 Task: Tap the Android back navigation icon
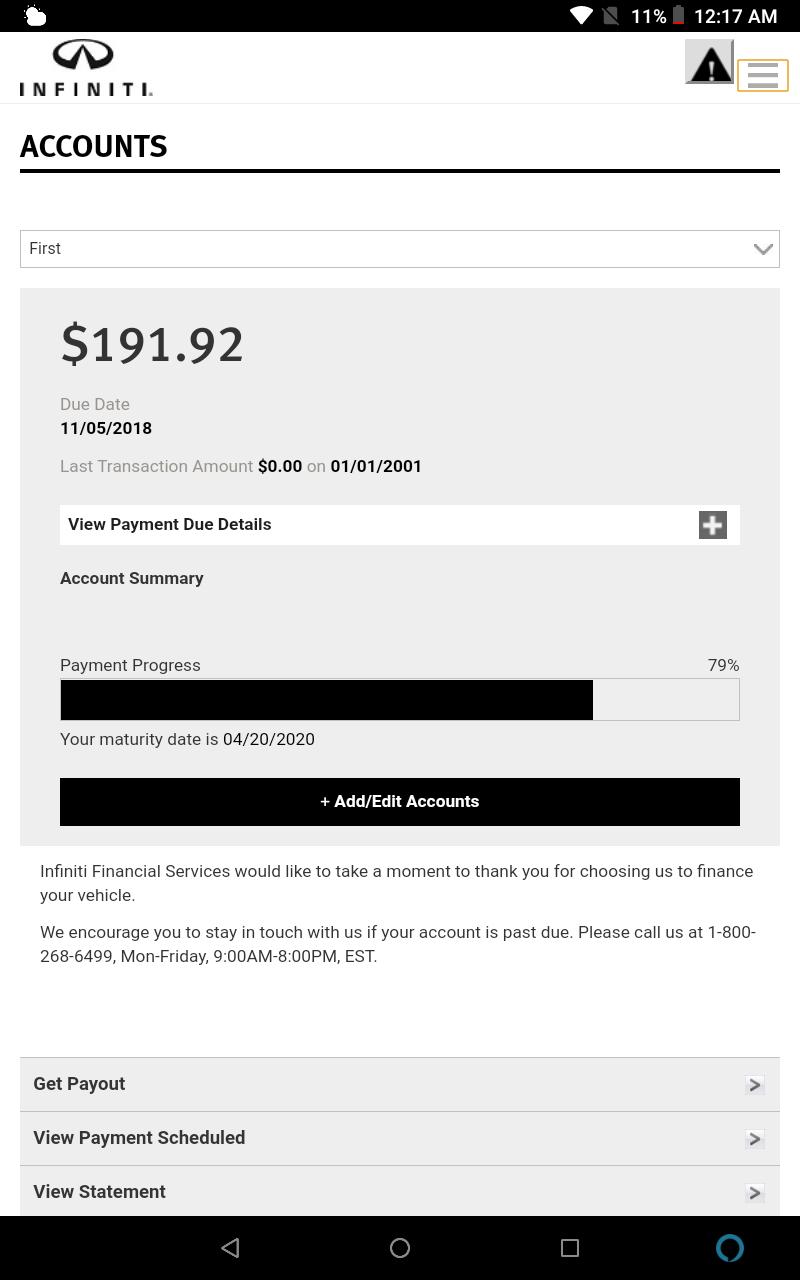230,1247
